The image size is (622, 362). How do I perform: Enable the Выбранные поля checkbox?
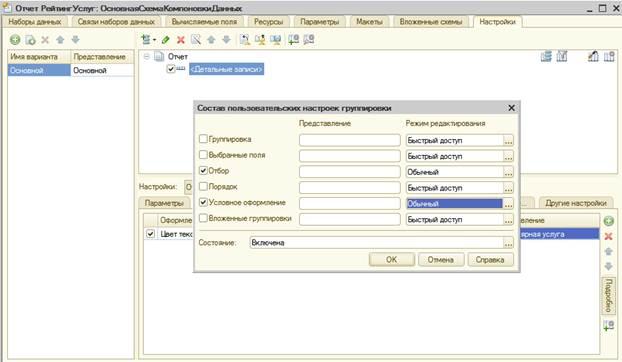pos(203,155)
